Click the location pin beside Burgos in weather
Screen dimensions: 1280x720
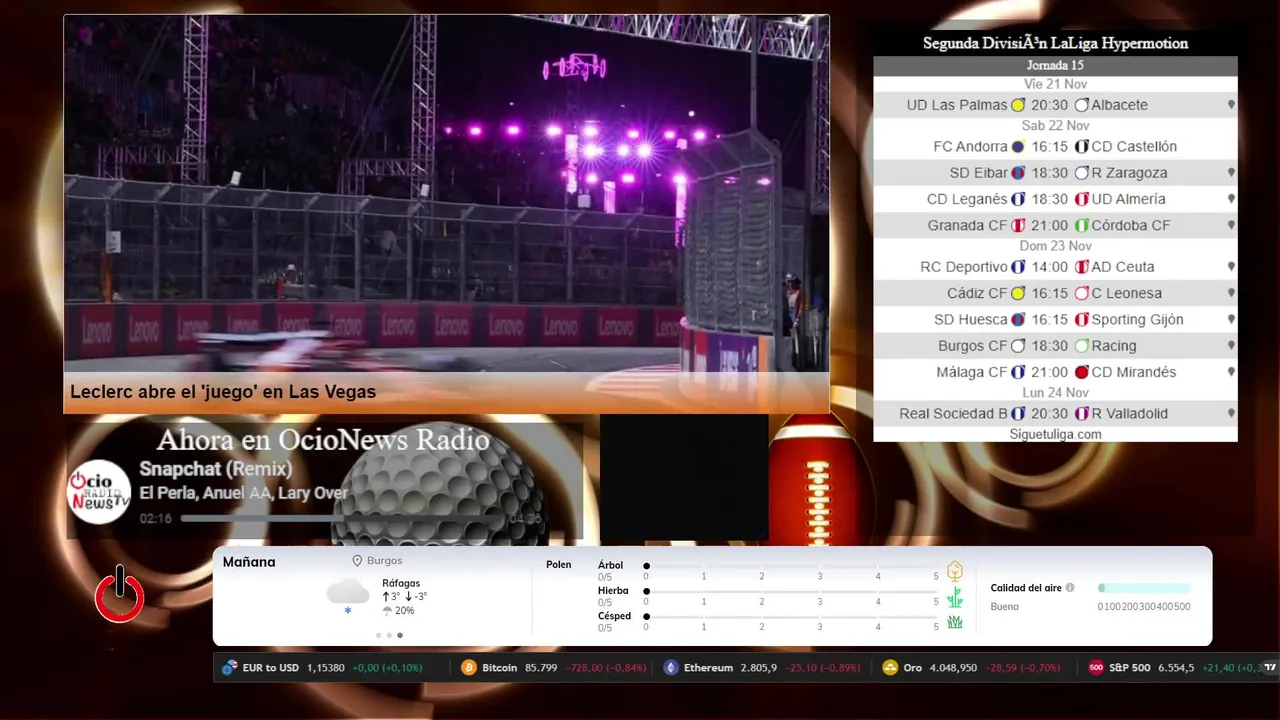(x=357, y=561)
